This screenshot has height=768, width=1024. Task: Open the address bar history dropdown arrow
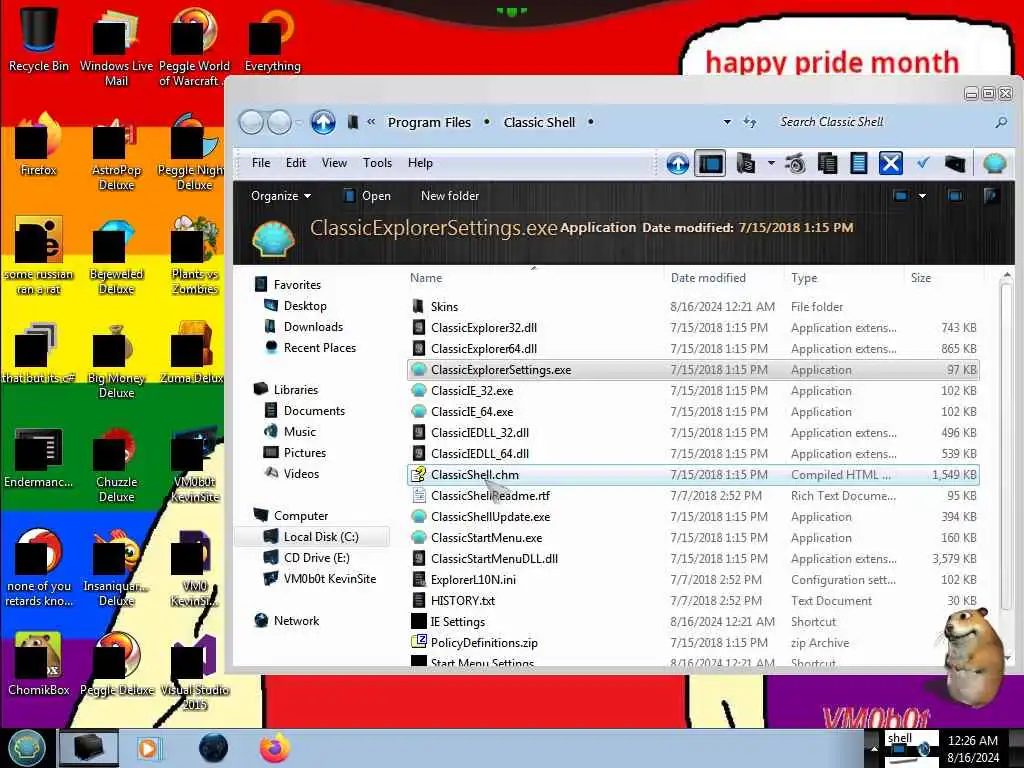point(727,122)
